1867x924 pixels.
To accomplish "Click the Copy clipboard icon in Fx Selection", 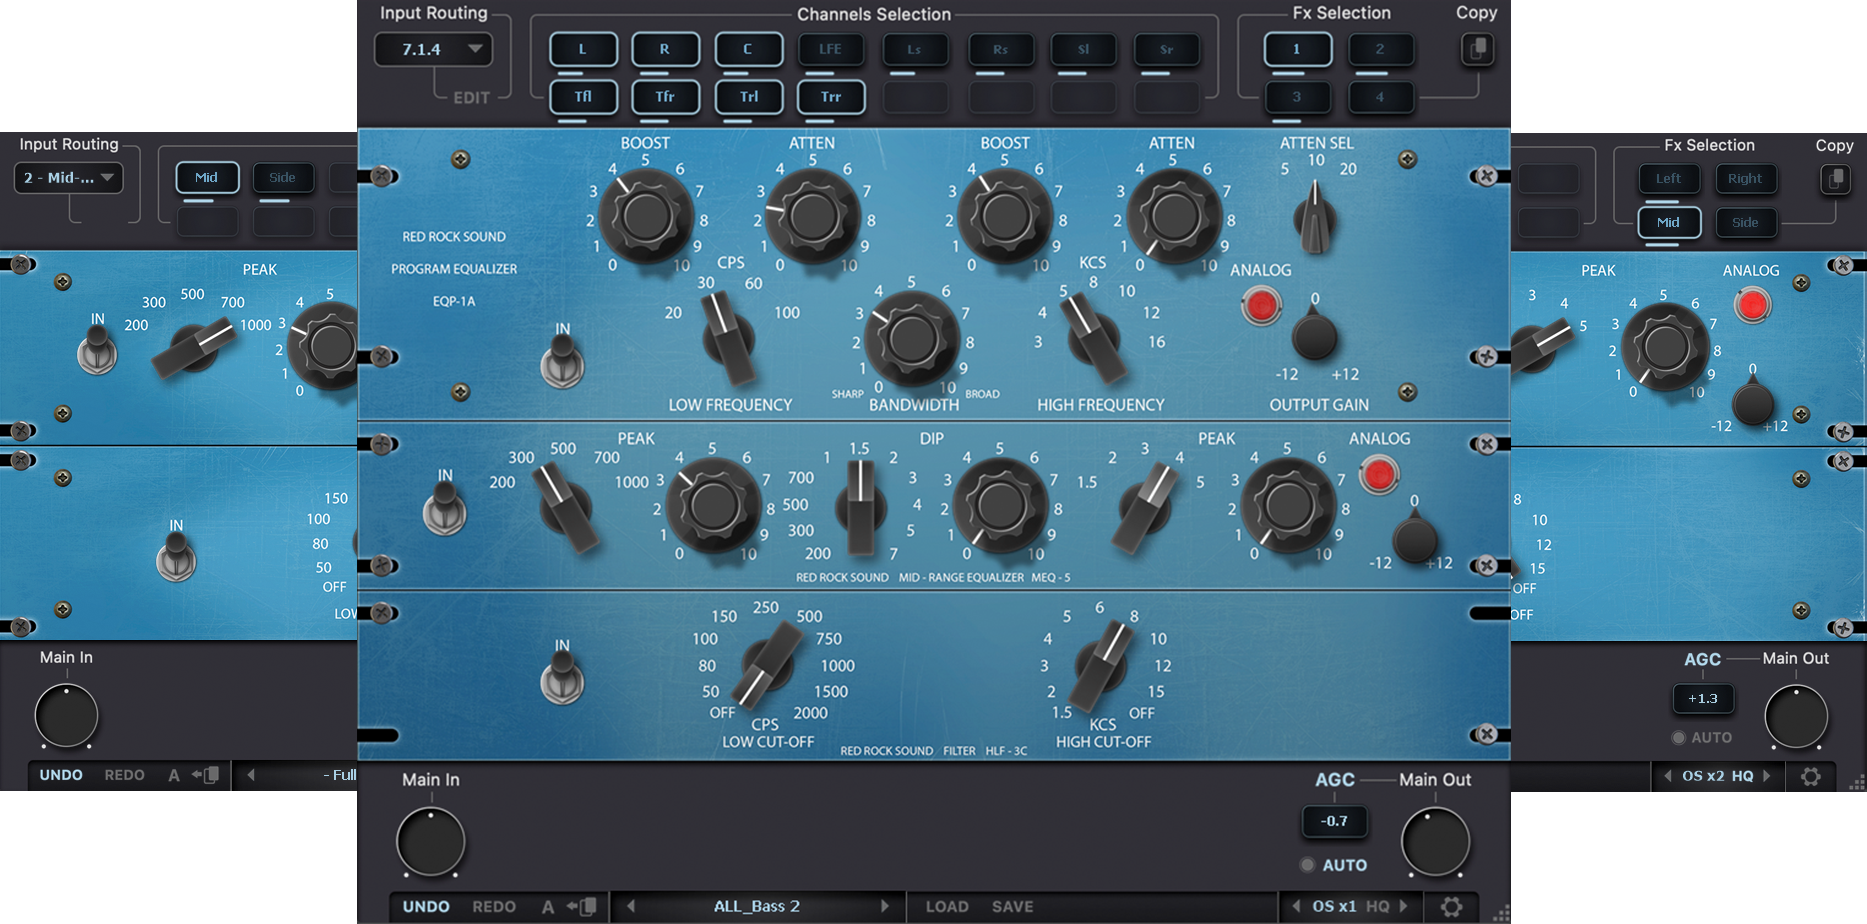I will pyautogui.click(x=1478, y=50).
